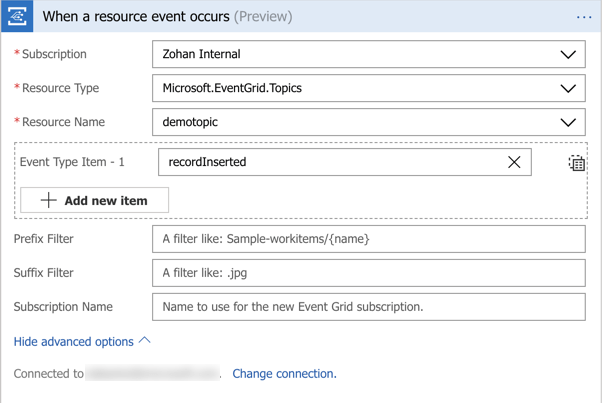Click the plus icon beside Add new item
The image size is (602, 403).
pyautogui.click(x=48, y=200)
